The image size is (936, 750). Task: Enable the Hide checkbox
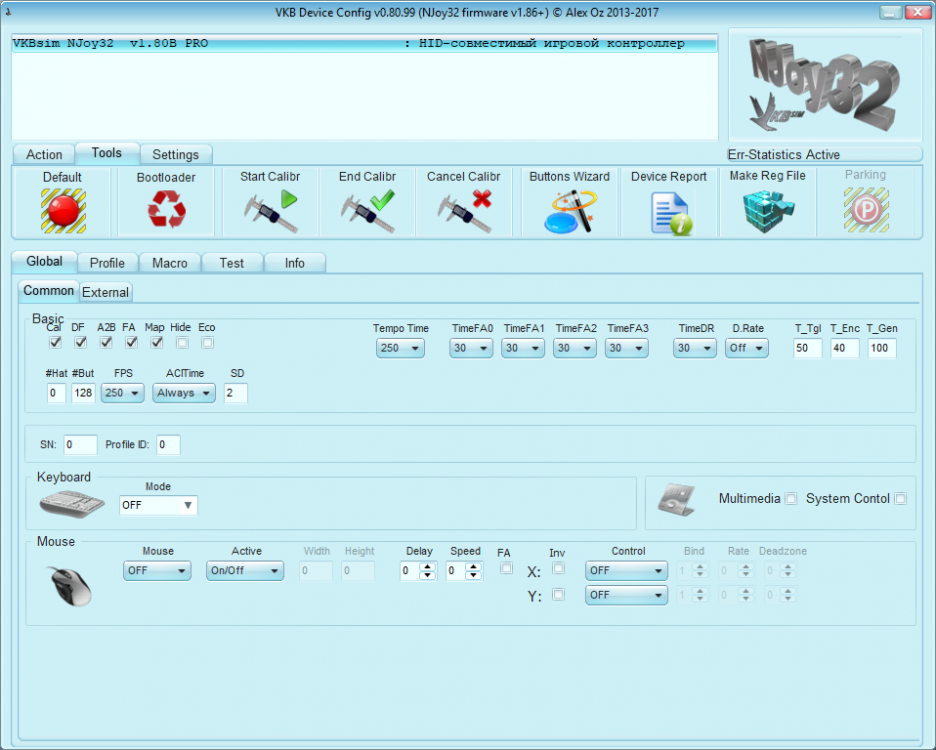pos(182,343)
